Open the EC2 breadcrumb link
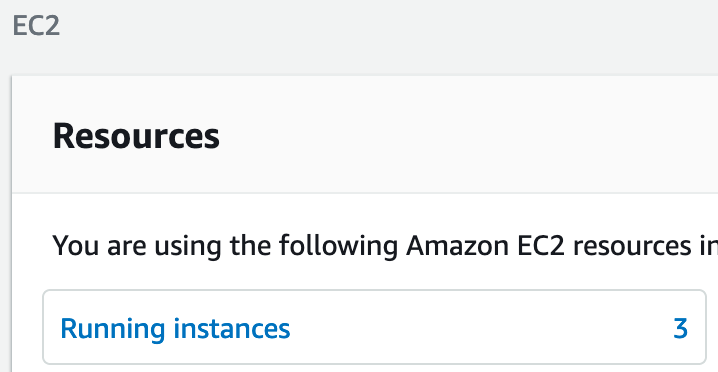 36,26
